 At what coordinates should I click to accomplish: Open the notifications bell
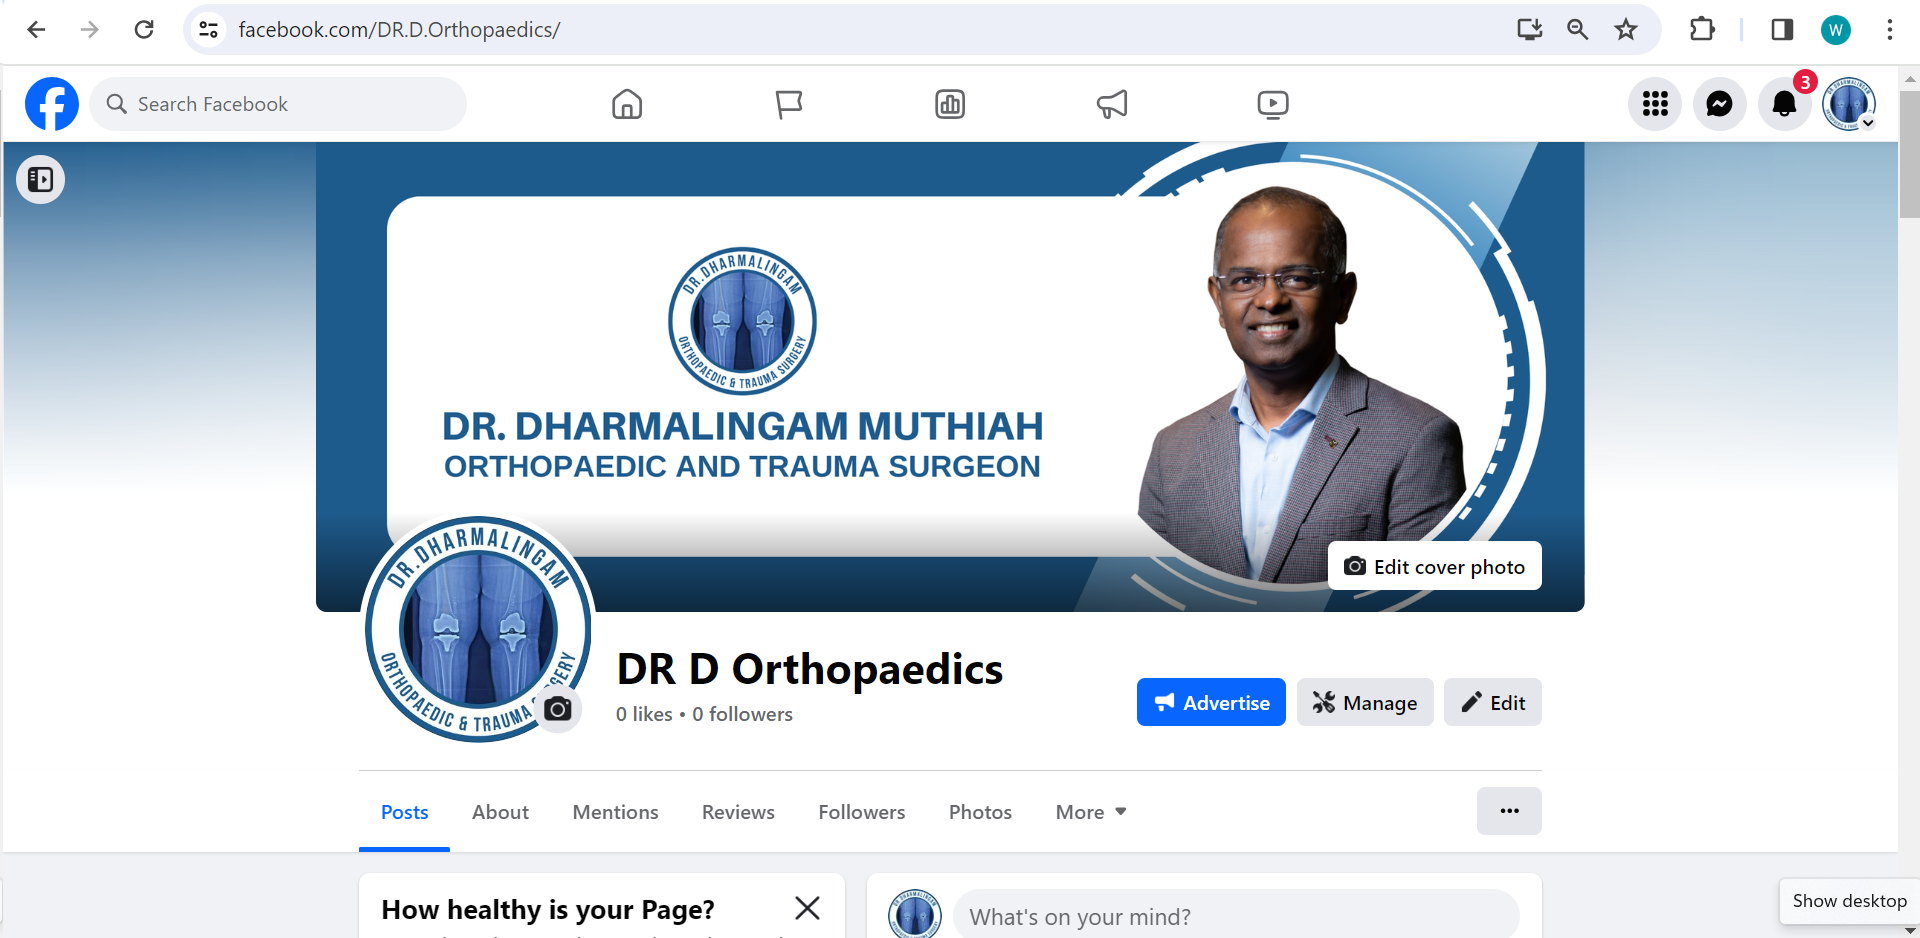click(x=1784, y=104)
